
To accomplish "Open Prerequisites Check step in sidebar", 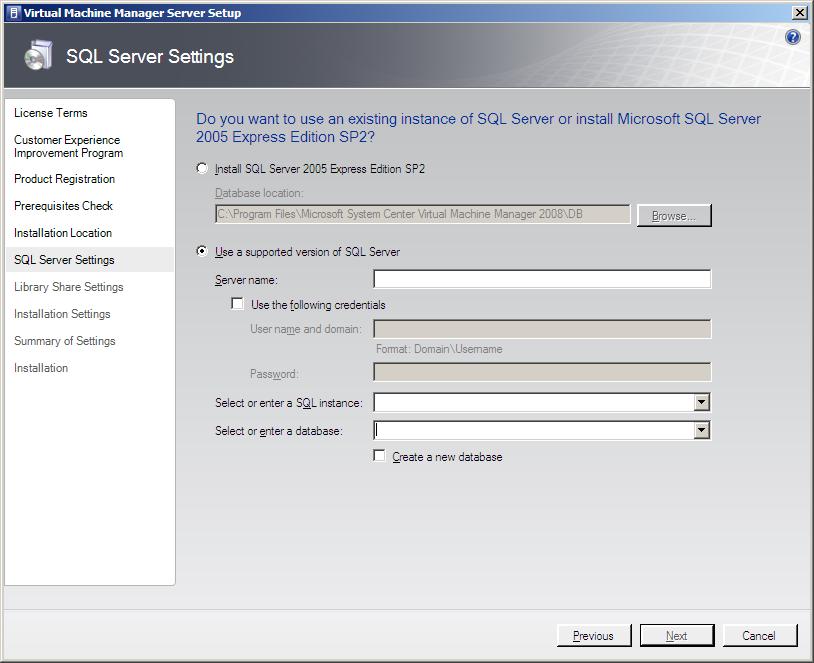I will (63, 206).
